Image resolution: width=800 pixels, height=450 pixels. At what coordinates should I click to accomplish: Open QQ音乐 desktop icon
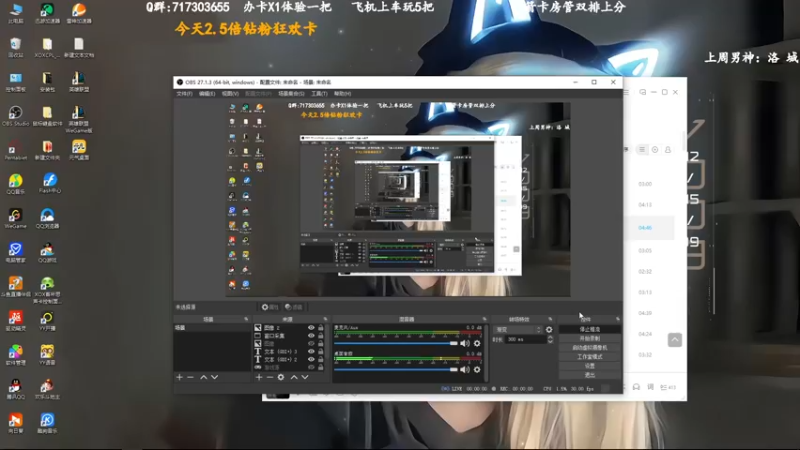15,184
